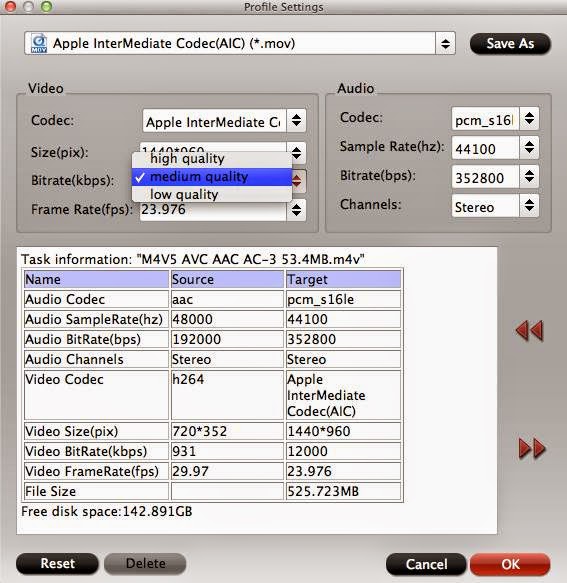Click the Cancel button
Image resolution: width=567 pixels, height=583 pixels.
426,564
